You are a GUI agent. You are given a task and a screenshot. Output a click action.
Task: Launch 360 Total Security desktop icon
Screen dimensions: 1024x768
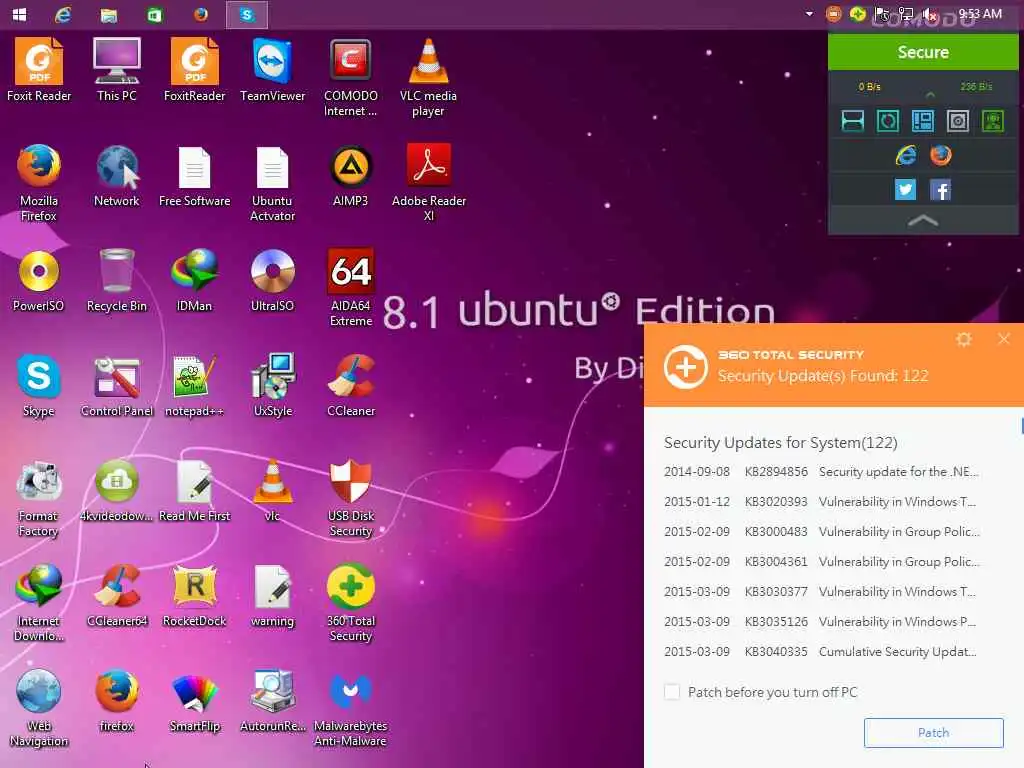(x=351, y=603)
